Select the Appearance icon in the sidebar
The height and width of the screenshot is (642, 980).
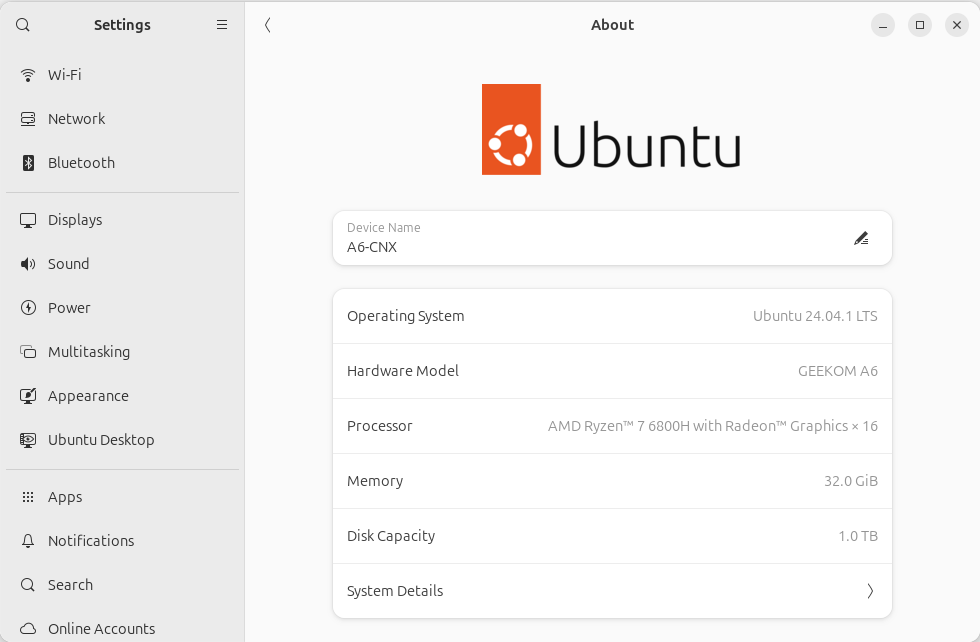tap(28, 396)
